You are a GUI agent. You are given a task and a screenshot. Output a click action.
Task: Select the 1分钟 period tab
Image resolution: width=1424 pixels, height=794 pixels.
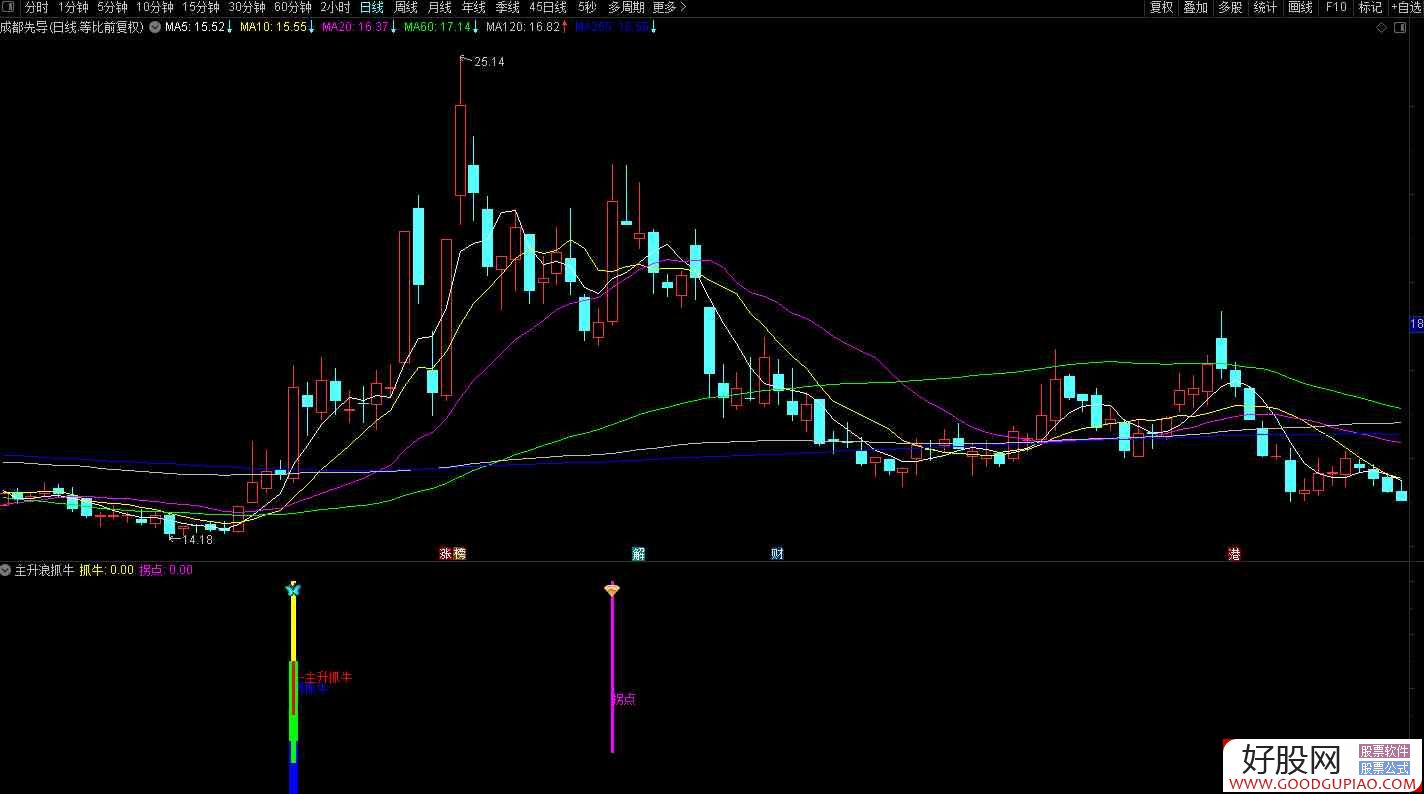click(x=73, y=7)
